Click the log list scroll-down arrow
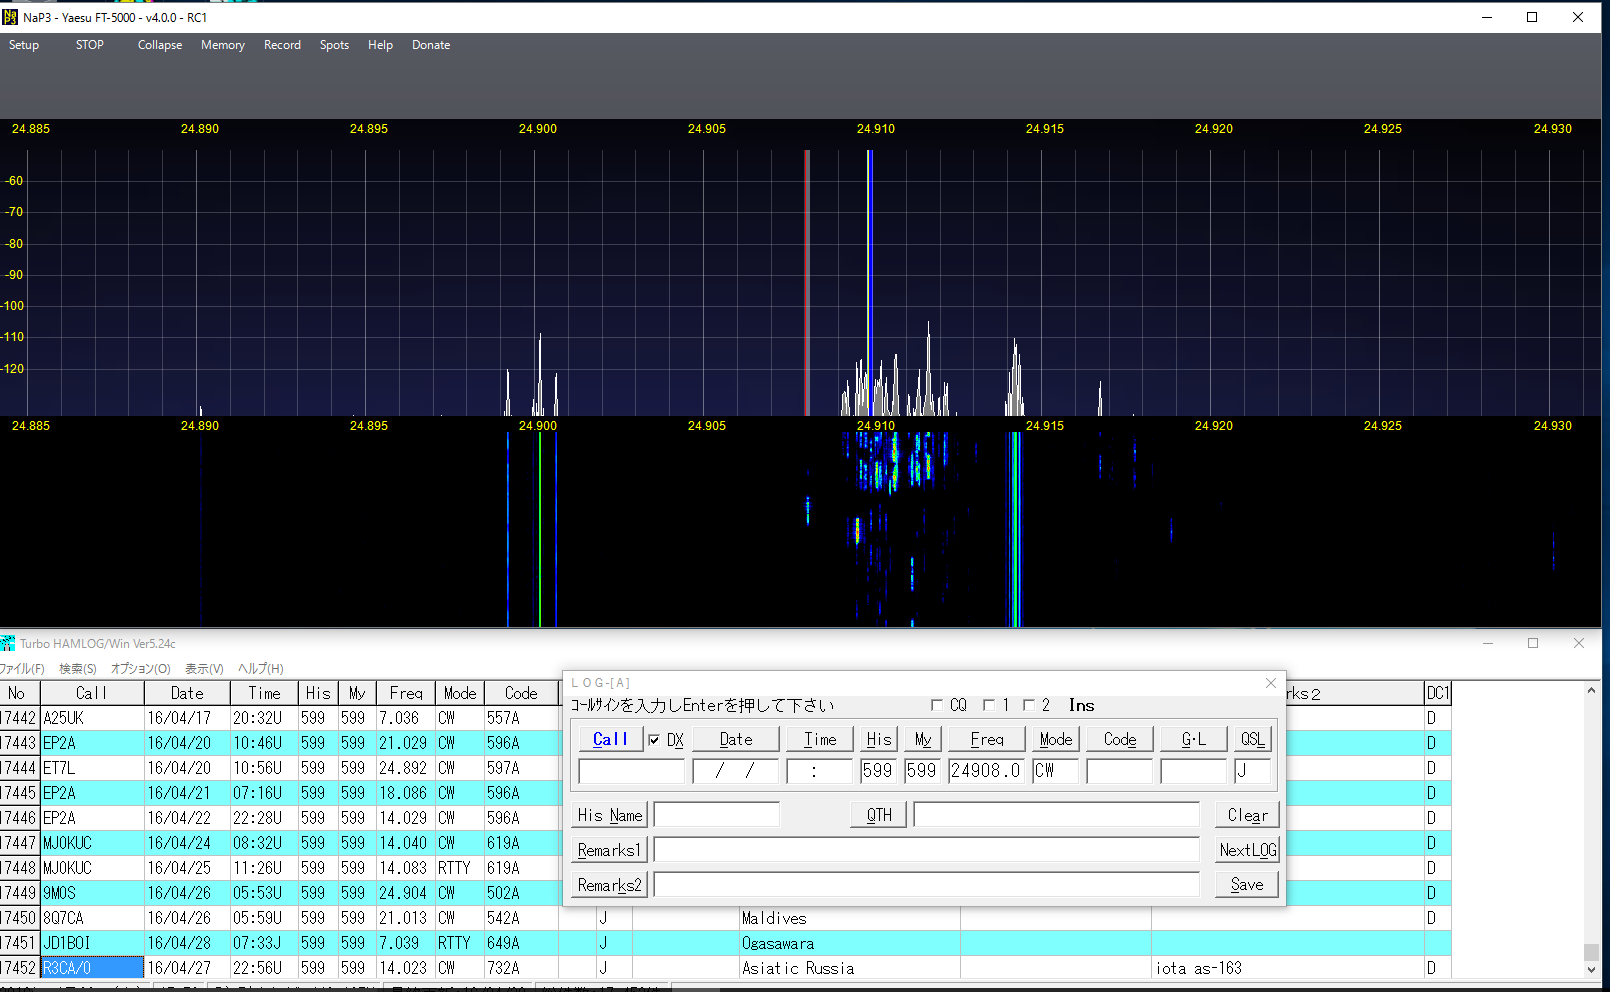The width and height of the screenshot is (1610, 992). point(1591,970)
